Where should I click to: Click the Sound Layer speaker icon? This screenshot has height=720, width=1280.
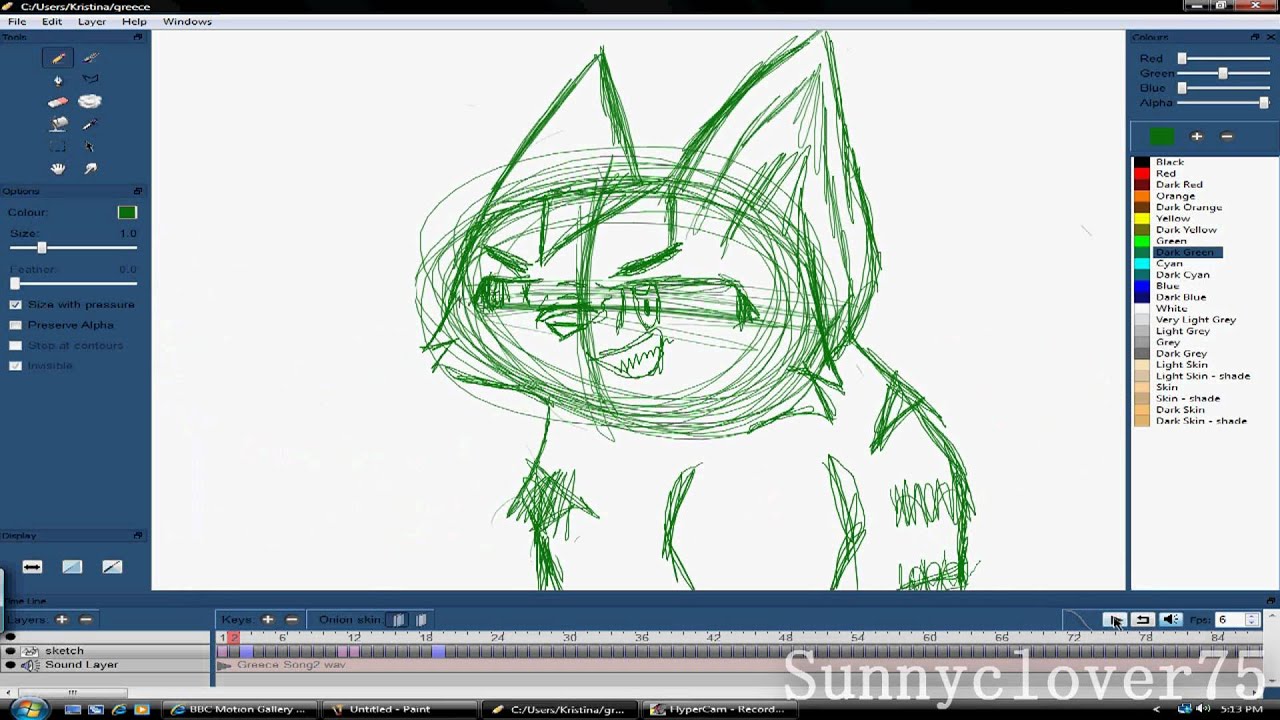coord(29,665)
